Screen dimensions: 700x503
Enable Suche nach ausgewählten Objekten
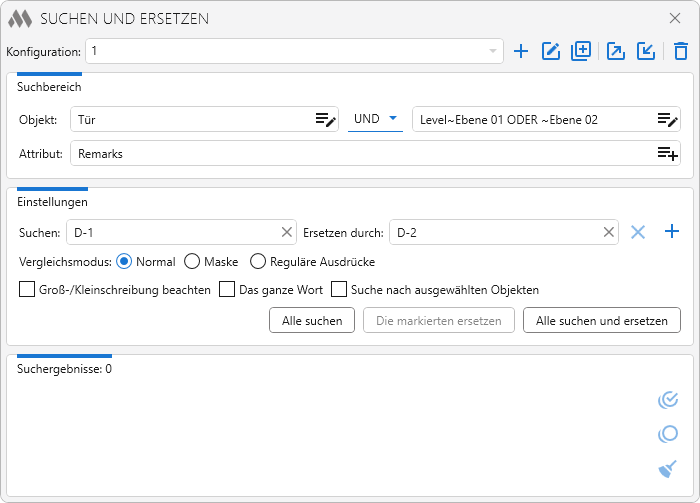pyautogui.click(x=339, y=290)
